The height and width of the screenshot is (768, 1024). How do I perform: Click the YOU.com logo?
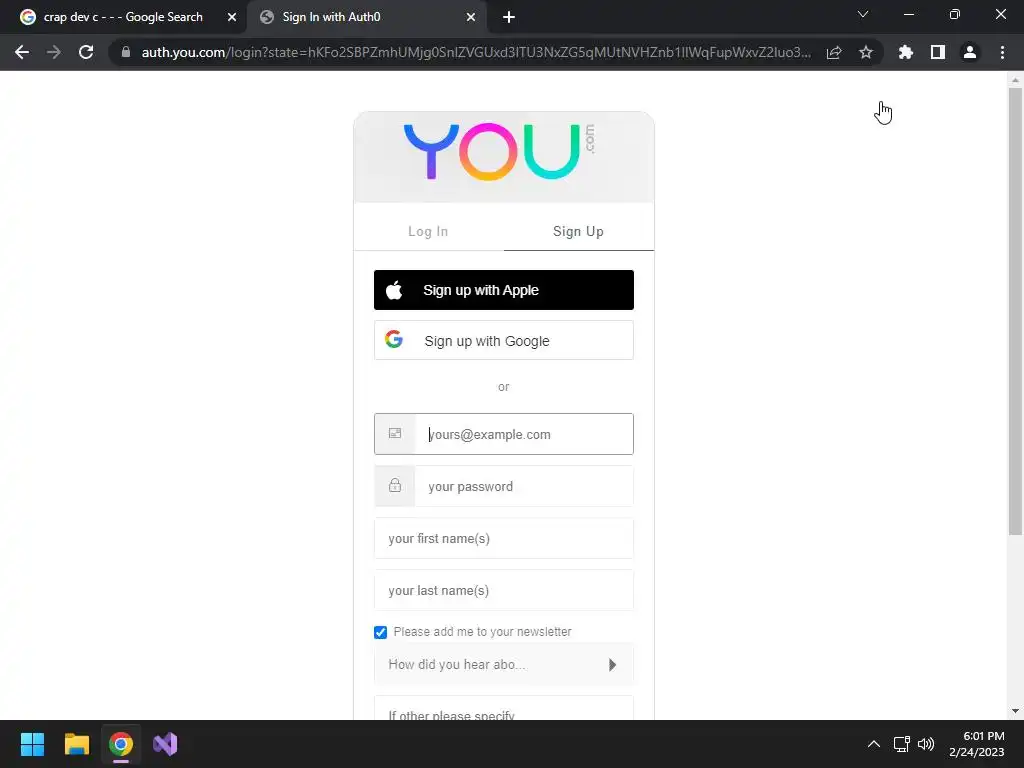click(500, 151)
